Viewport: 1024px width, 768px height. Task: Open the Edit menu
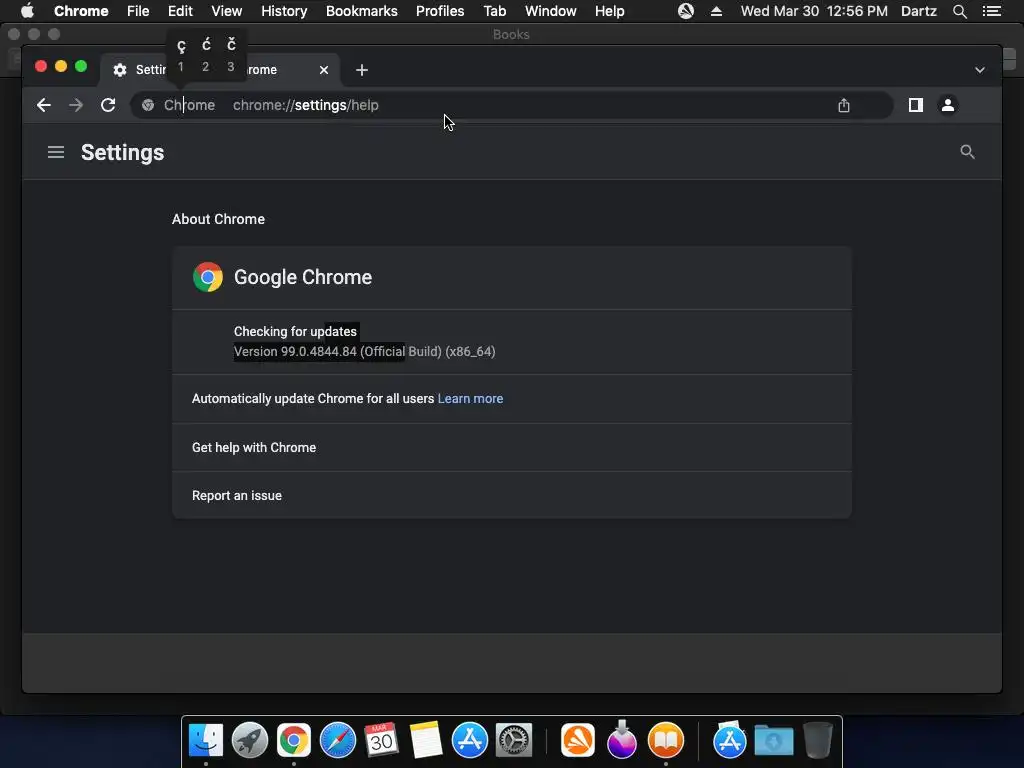pos(180,11)
